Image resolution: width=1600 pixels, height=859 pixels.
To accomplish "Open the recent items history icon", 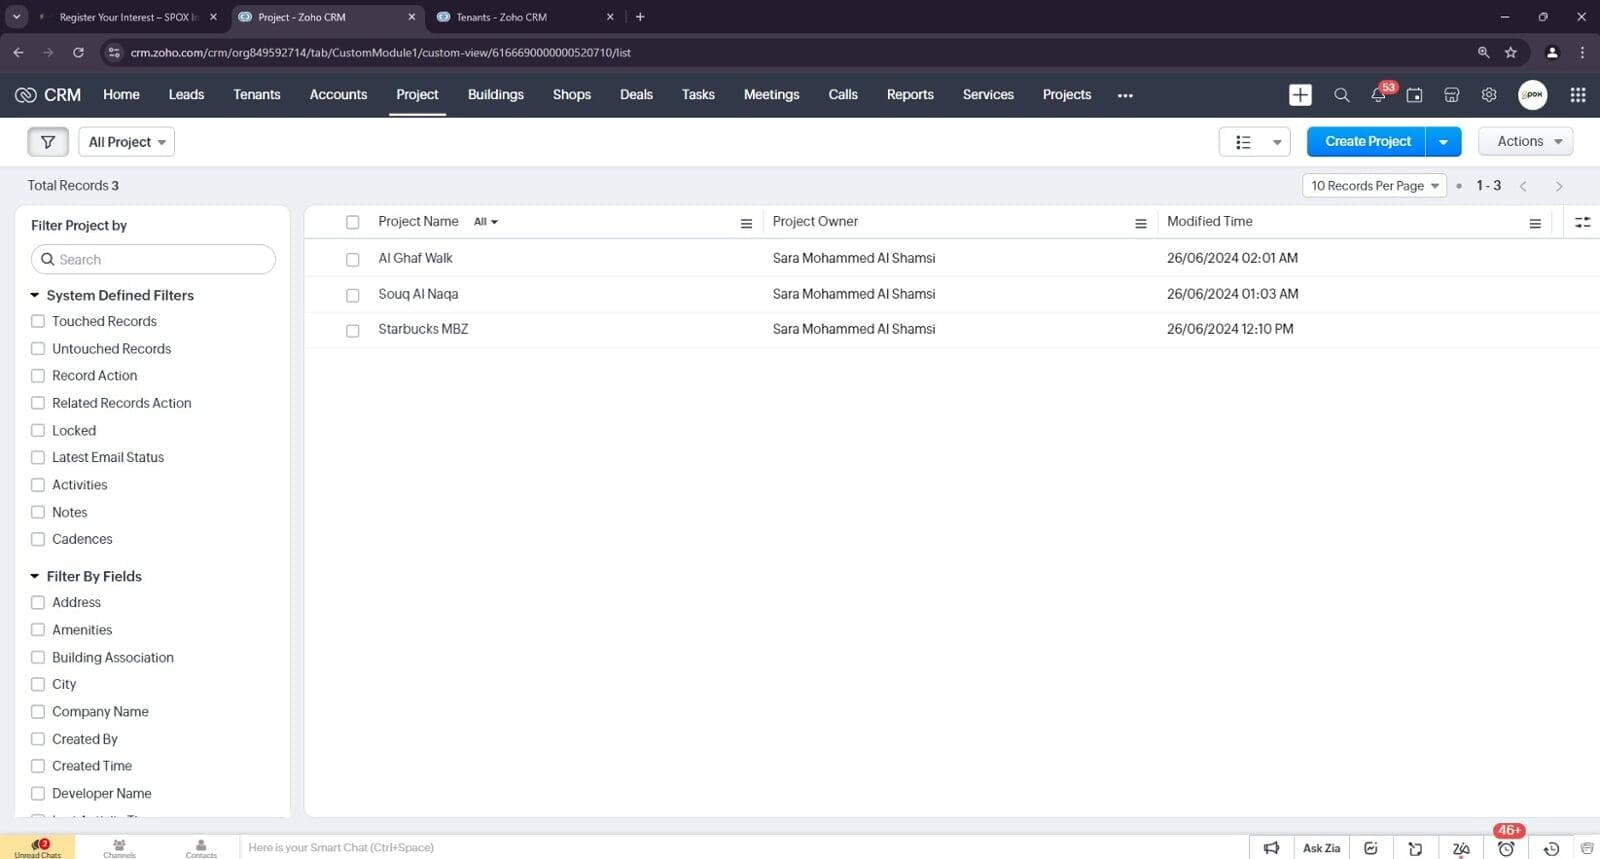I will point(1551,848).
